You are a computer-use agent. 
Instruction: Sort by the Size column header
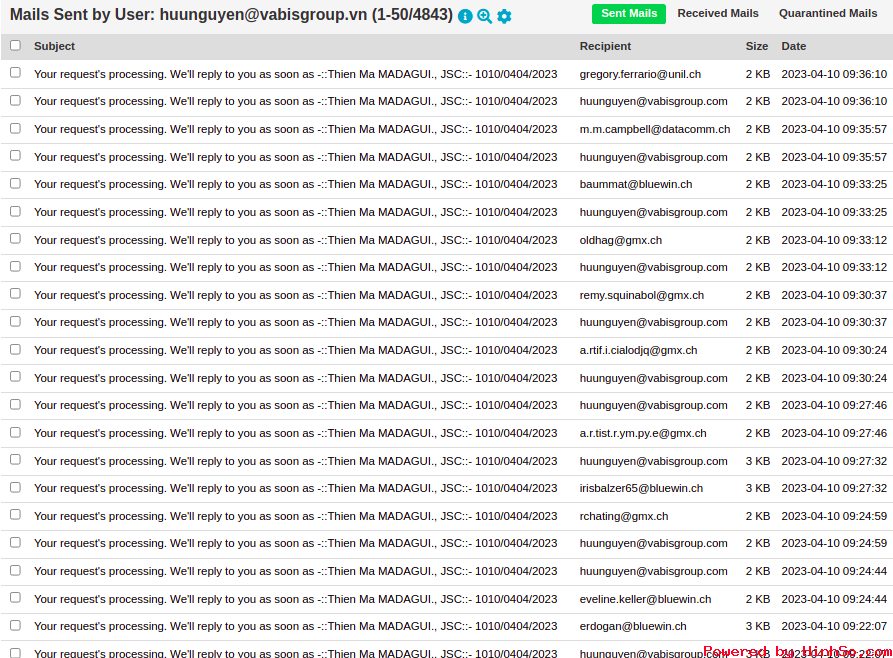point(757,46)
